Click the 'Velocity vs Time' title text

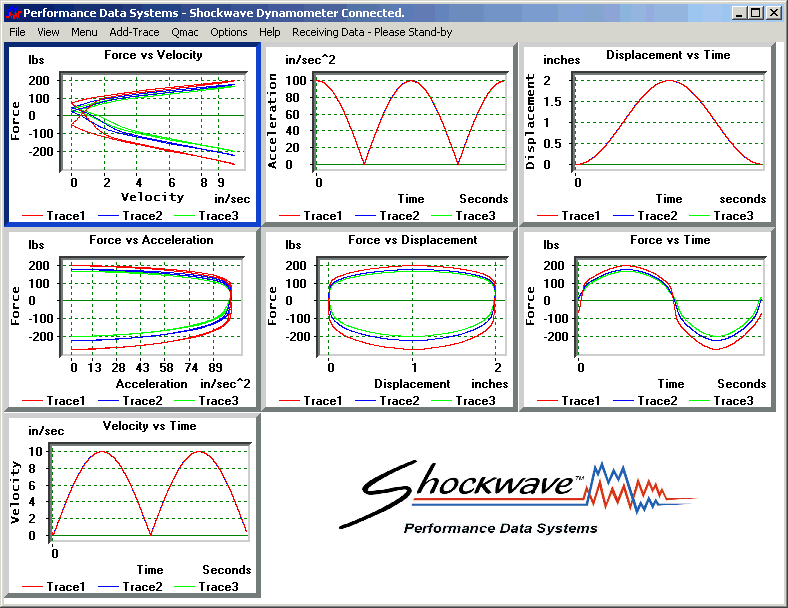149,426
